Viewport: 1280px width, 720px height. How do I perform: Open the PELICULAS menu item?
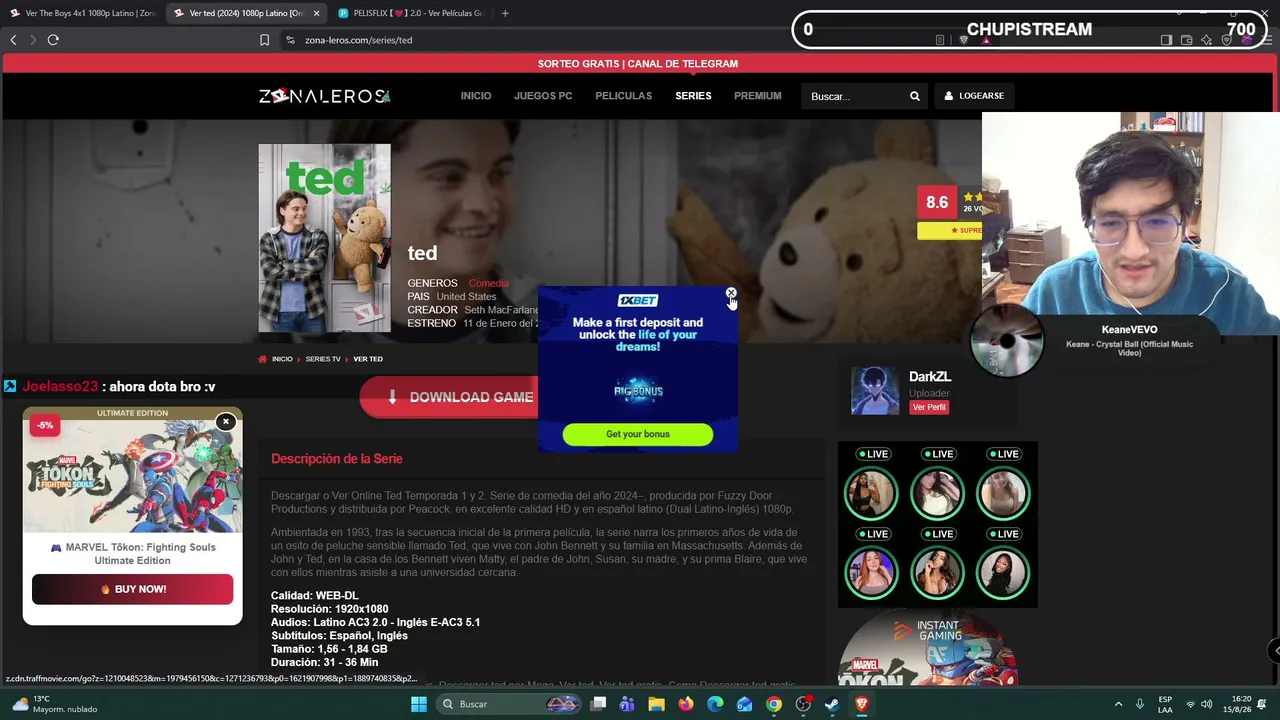(x=623, y=96)
